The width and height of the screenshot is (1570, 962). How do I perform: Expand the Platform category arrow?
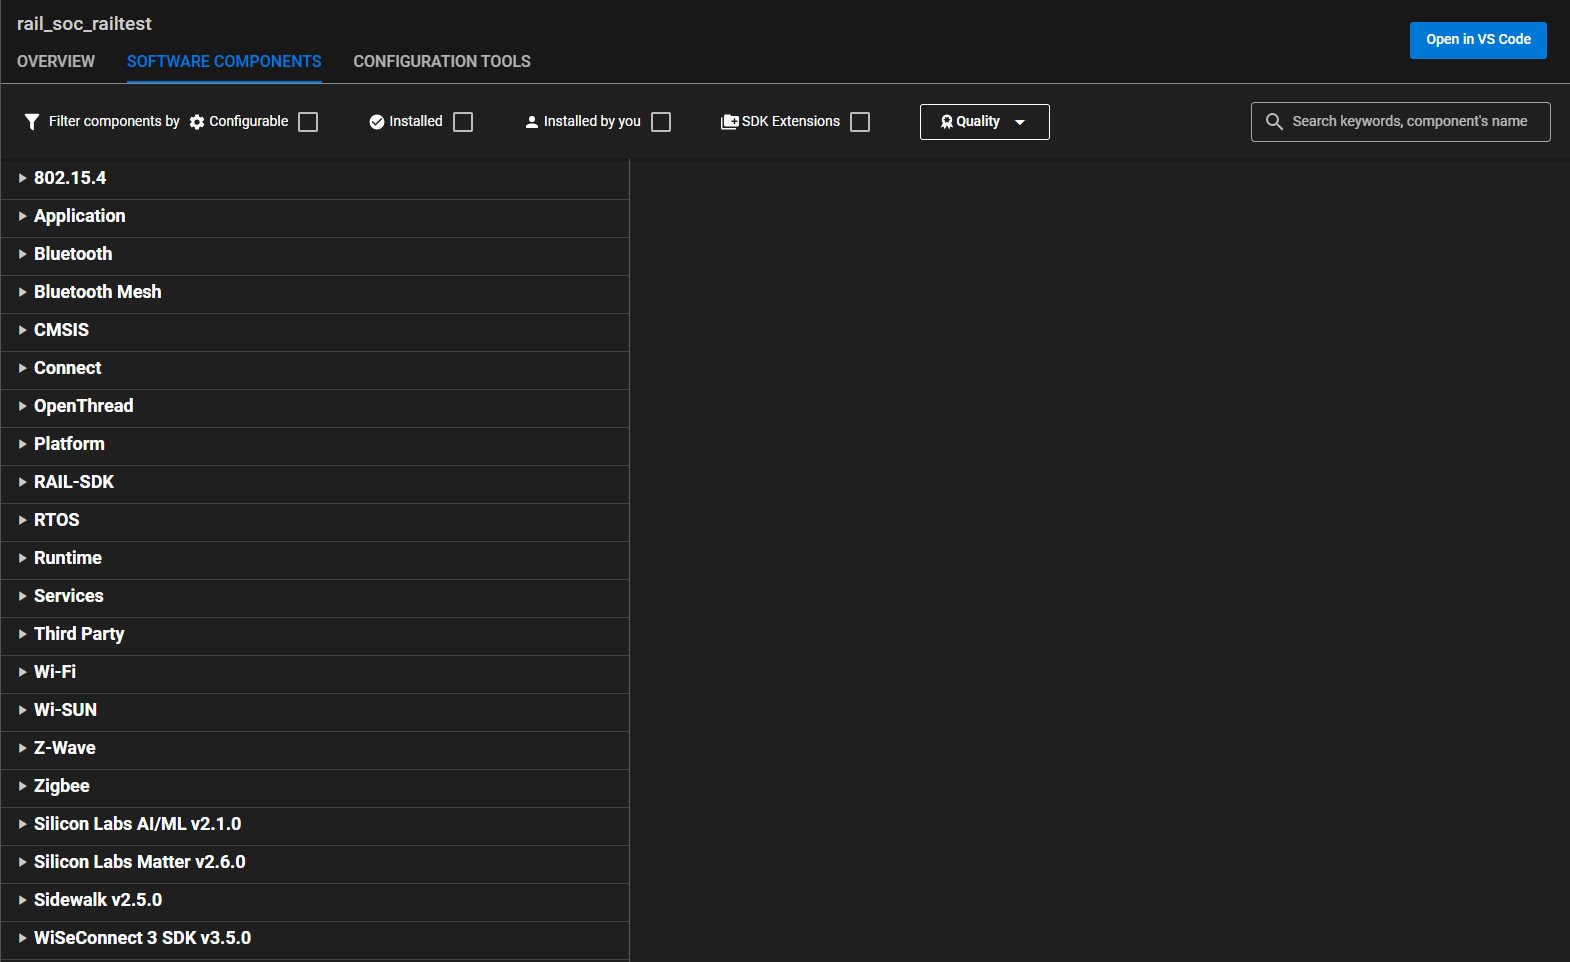click(x=23, y=444)
